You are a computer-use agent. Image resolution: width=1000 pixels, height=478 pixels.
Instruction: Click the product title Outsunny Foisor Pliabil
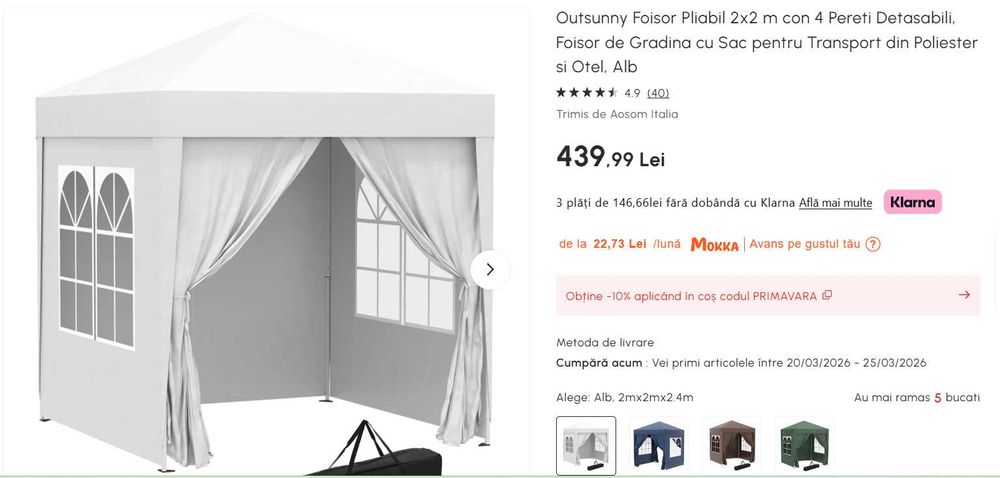pyautogui.click(x=767, y=43)
